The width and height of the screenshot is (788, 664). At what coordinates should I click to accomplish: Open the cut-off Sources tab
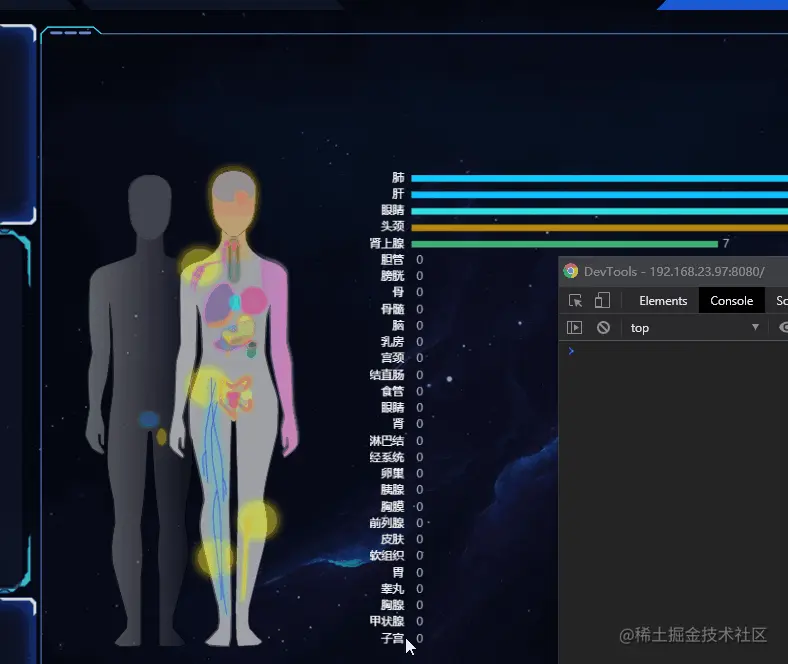pos(781,301)
